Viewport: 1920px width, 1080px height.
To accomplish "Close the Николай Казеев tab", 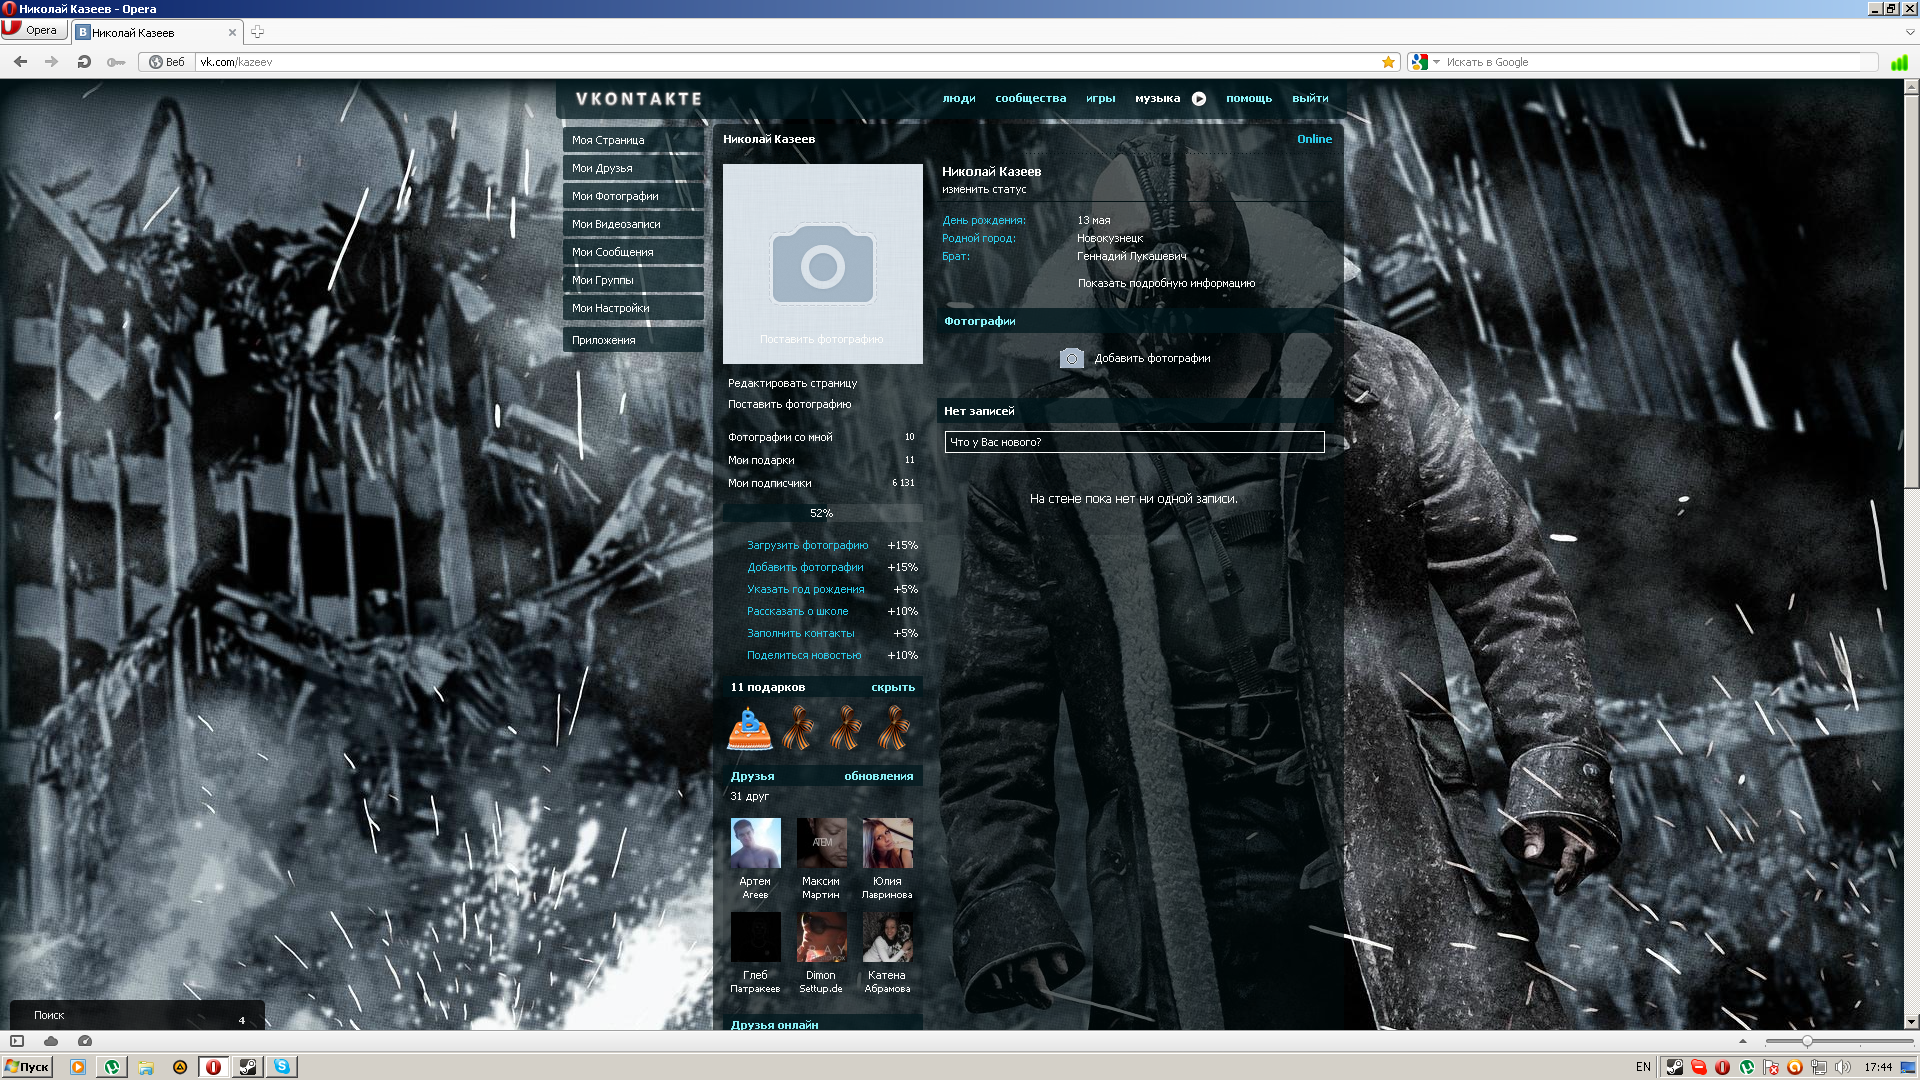I will point(232,32).
